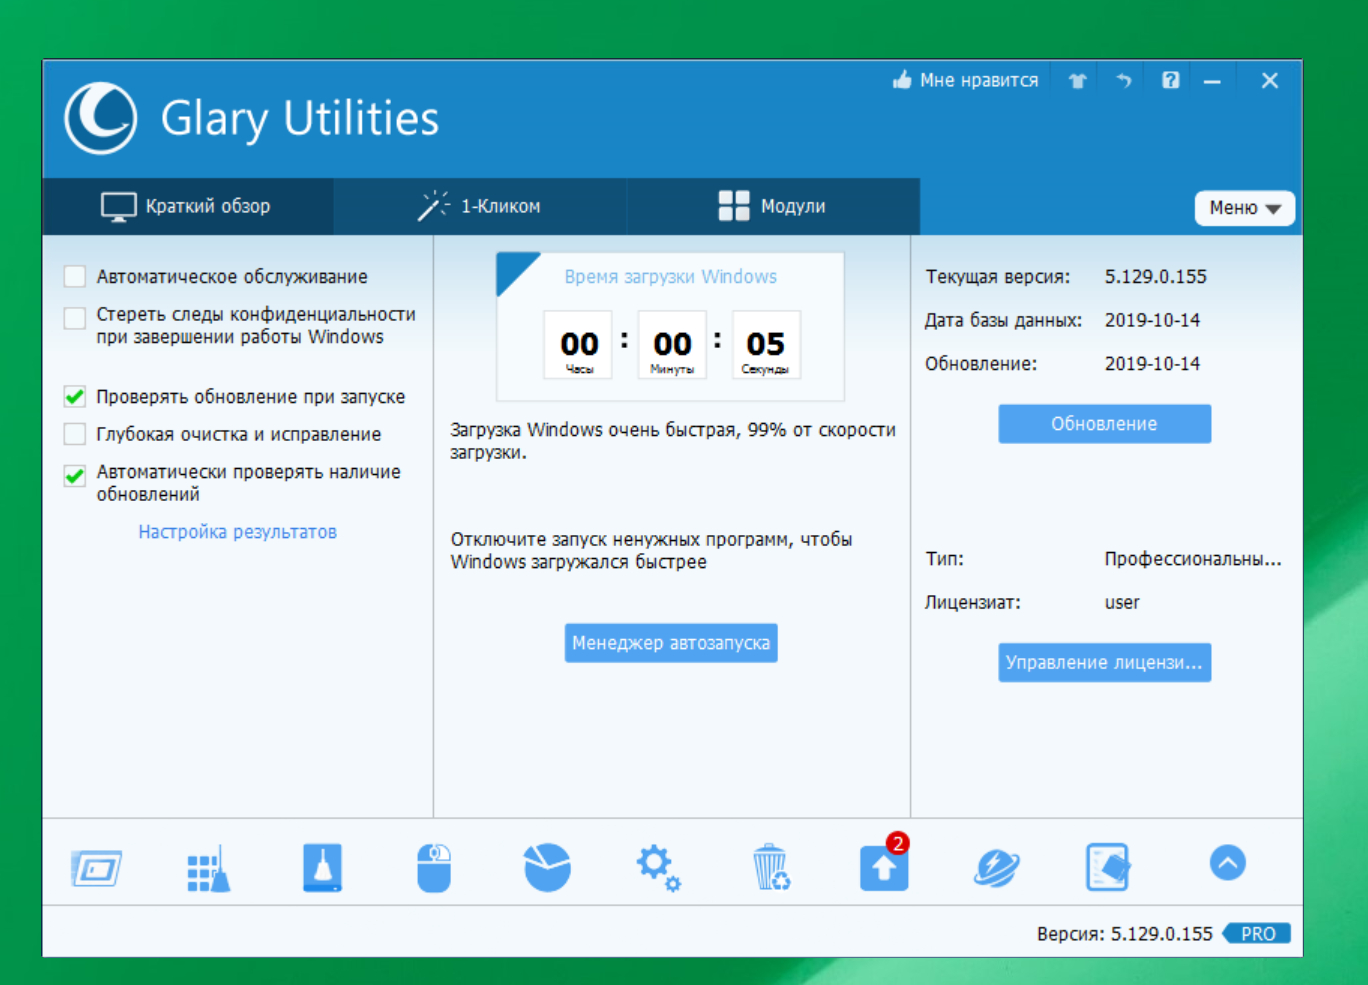The height and width of the screenshot is (985, 1368).
Task: Click the t-shirt skin icon
Action: [x=1077, y=81]
